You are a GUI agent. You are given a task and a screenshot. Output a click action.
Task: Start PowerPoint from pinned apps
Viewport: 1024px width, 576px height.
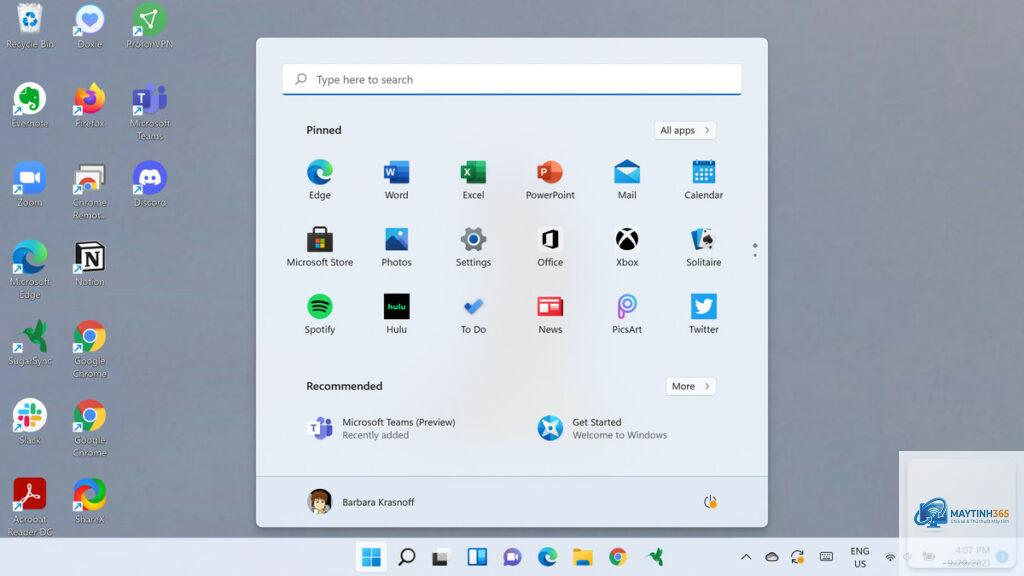pyautogui.click(x=550, y=179)
